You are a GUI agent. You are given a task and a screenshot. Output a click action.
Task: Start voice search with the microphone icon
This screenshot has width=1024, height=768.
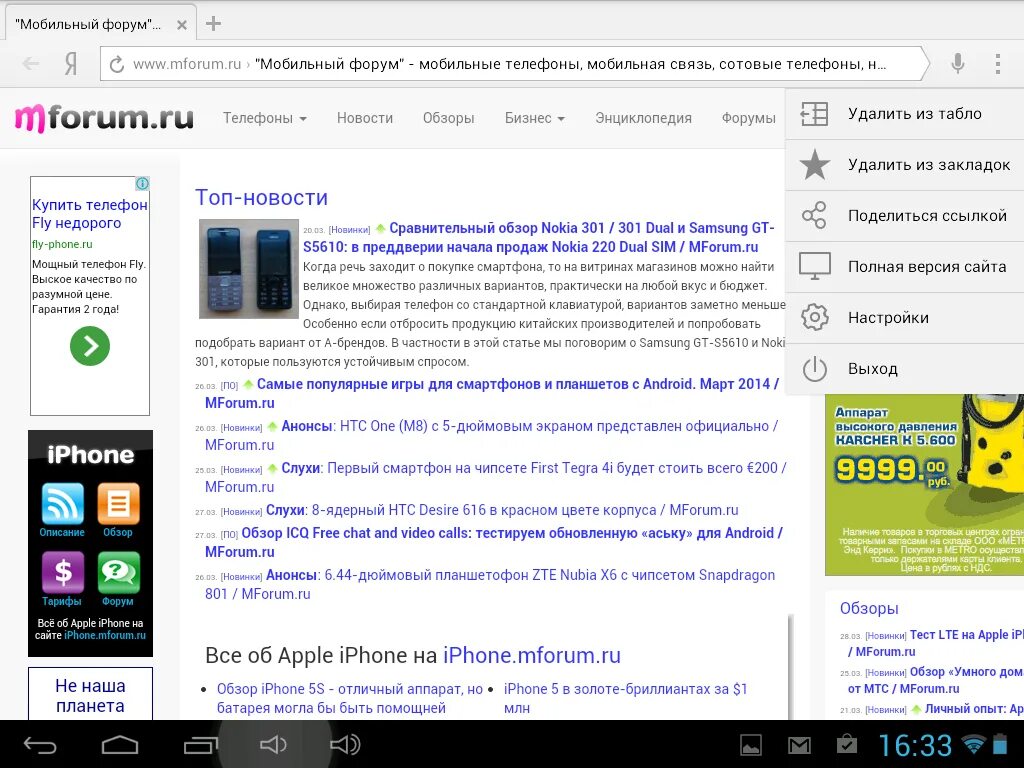tap(957, 63)
